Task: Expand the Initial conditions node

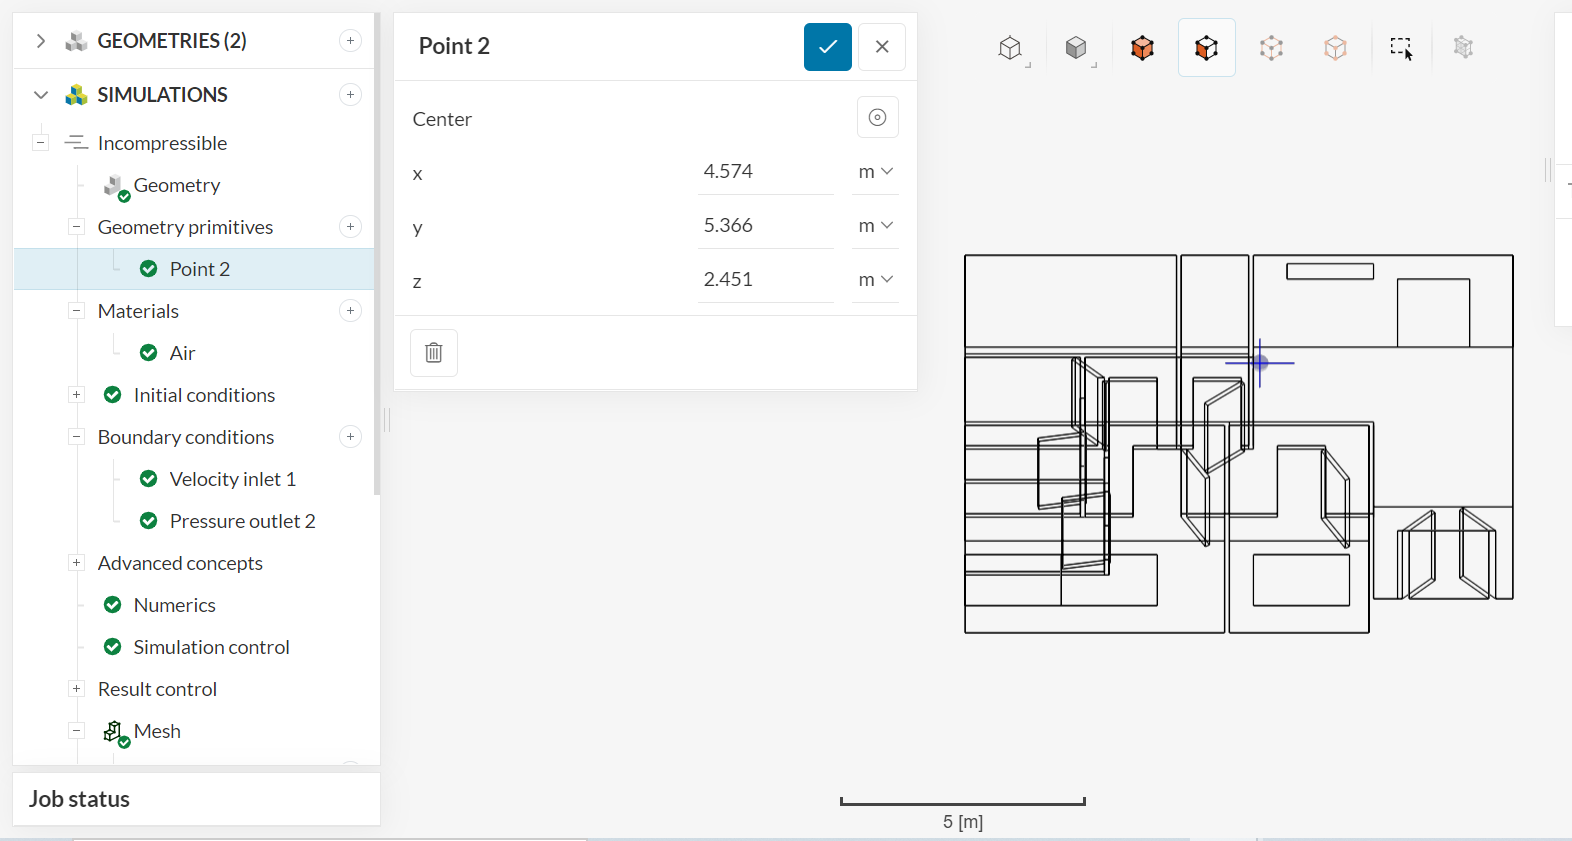Action: (76, 395)
